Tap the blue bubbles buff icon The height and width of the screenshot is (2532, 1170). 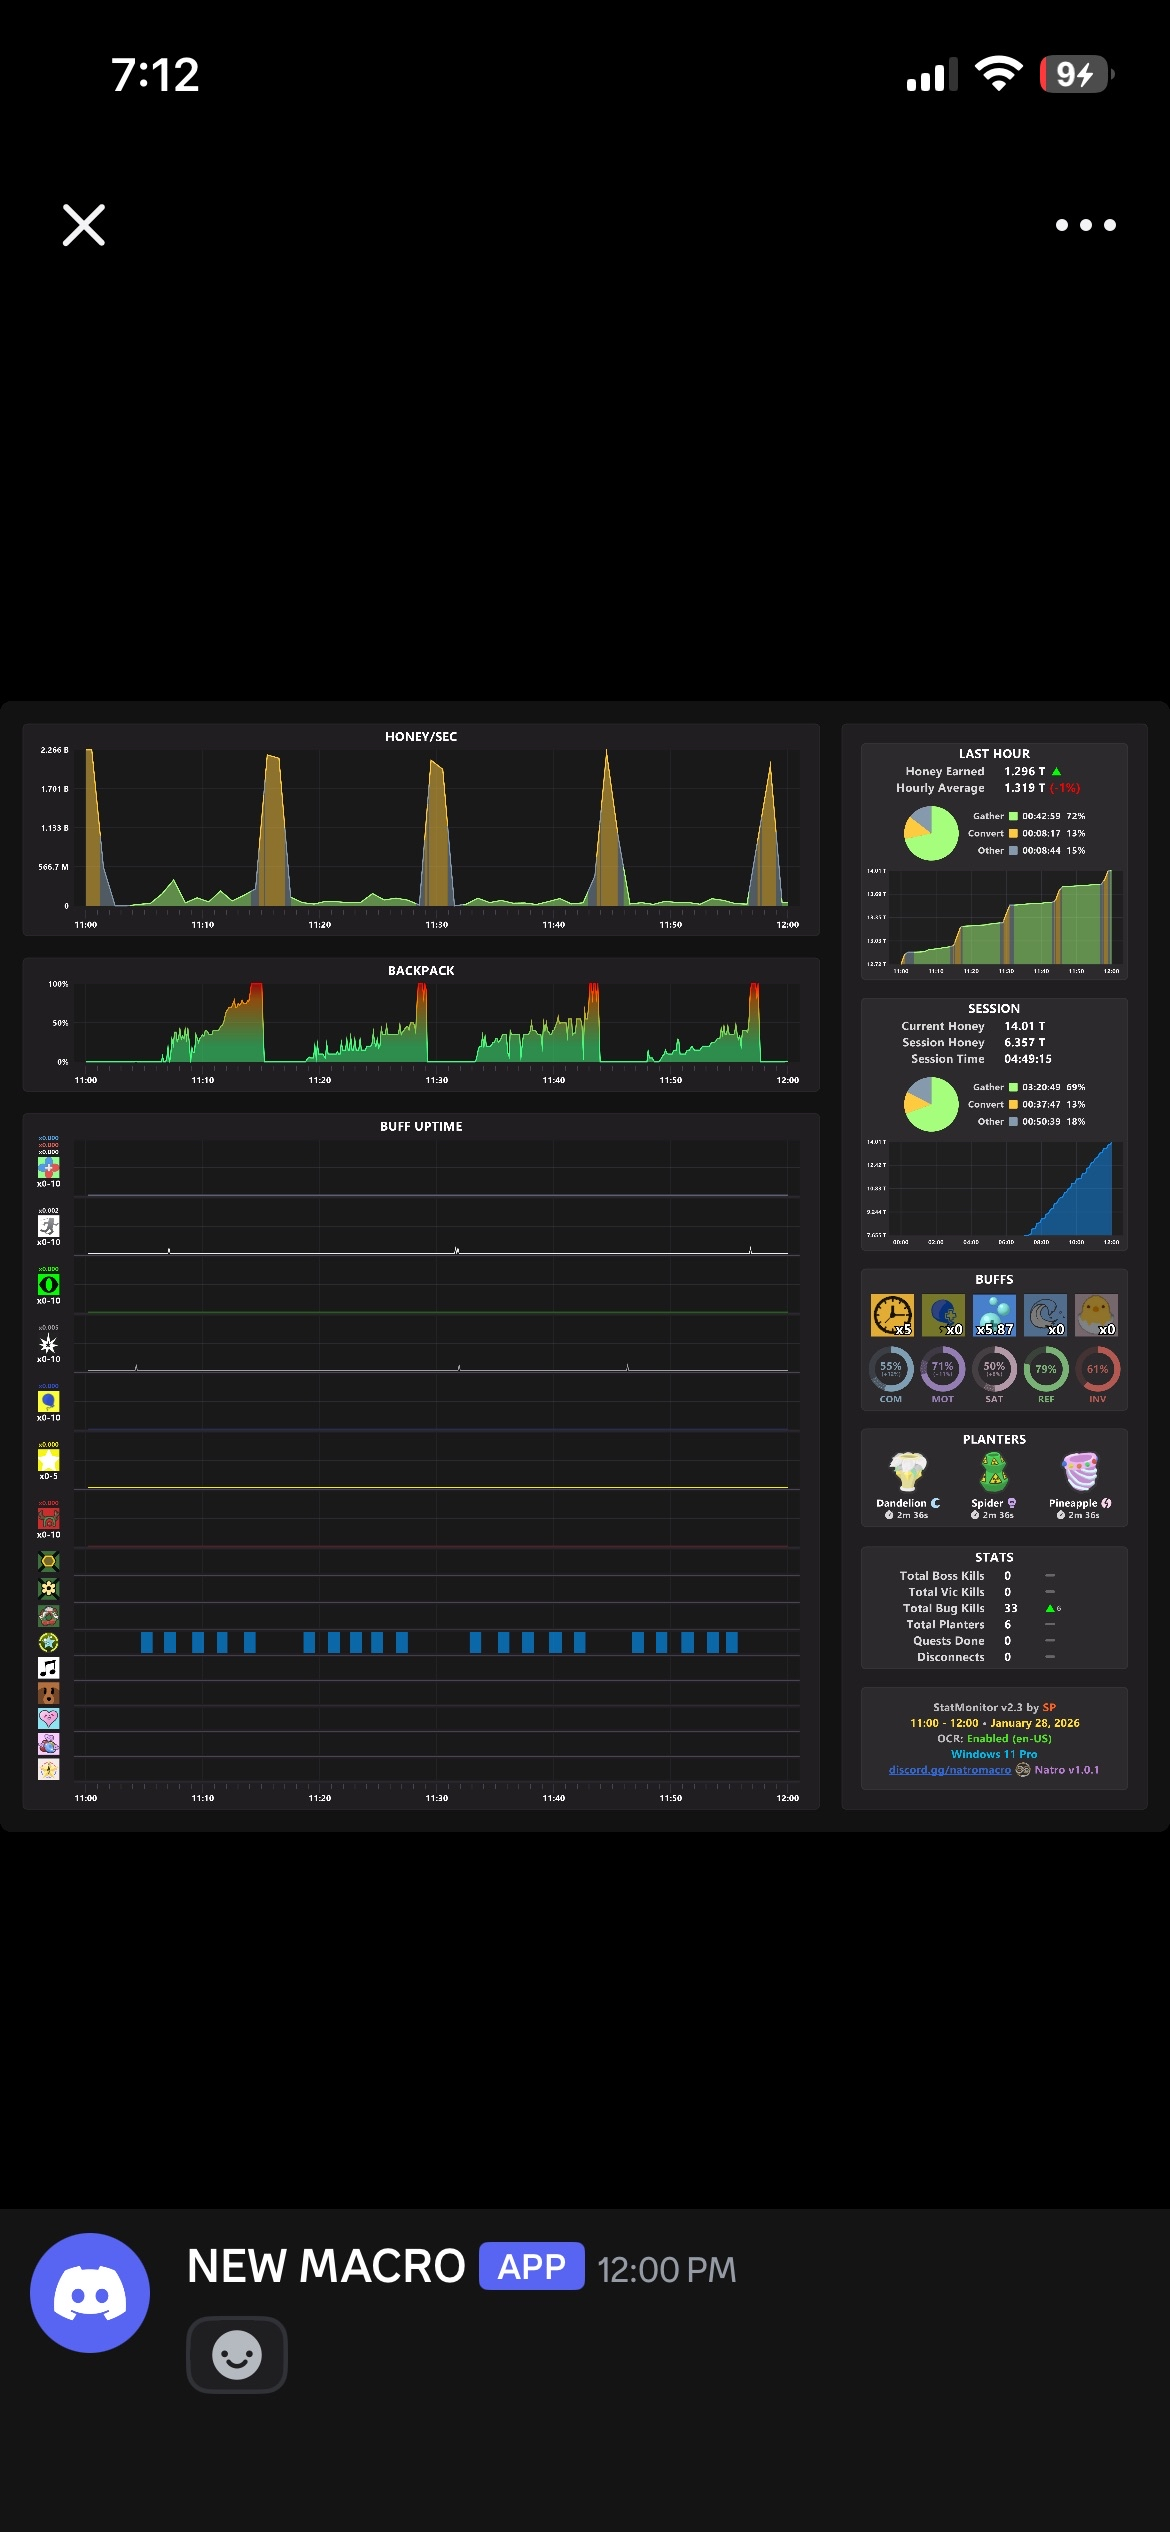coord(994,1315)
